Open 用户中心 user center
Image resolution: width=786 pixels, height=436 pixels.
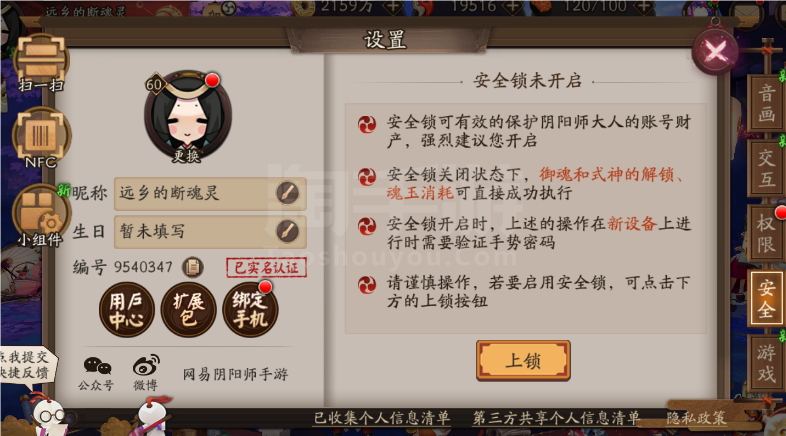coord(126,310)
